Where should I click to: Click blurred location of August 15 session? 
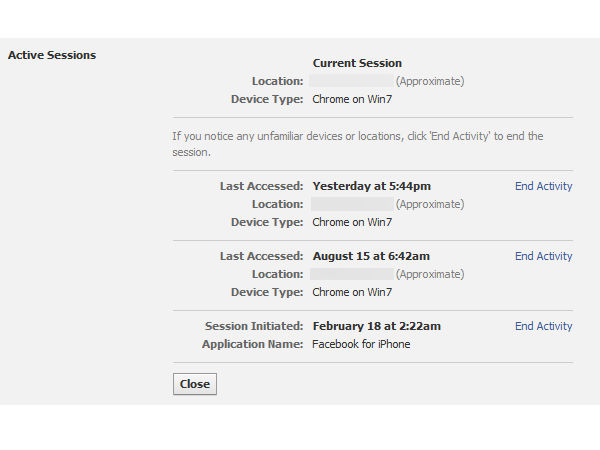point(351,274)
